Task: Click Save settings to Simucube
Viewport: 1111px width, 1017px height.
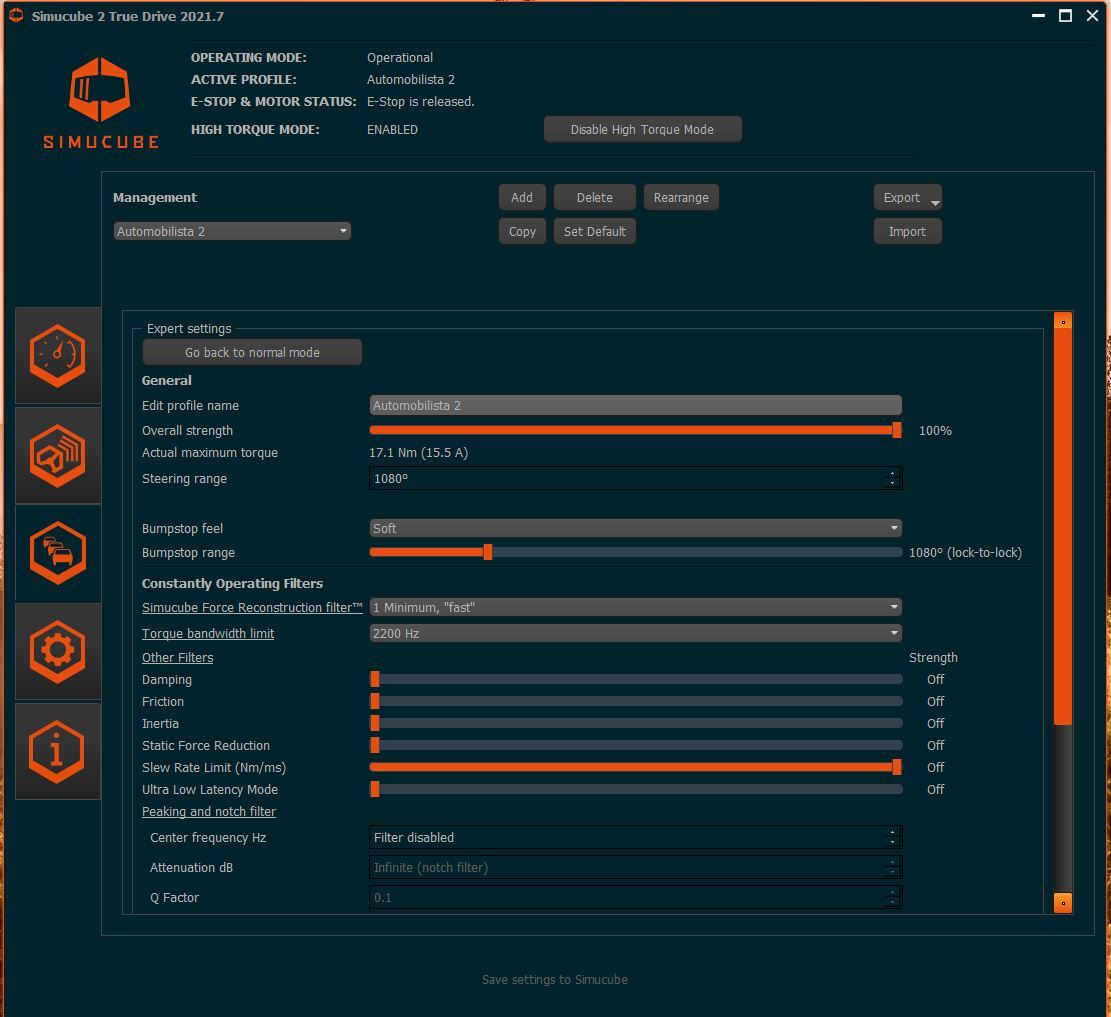Action: tap(555, 979)
